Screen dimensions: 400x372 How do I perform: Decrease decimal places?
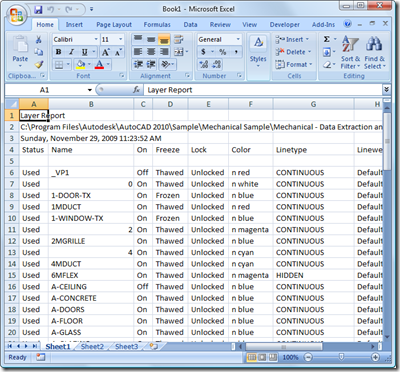click(217, 64)
